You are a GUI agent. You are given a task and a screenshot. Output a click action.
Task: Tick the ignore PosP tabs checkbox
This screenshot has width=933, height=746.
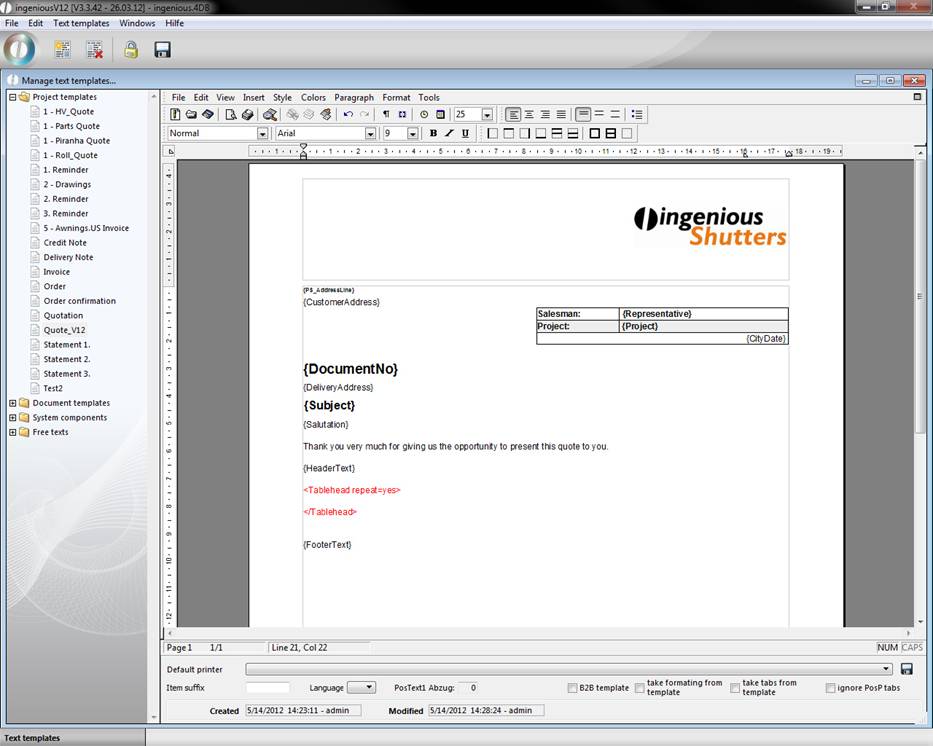click(831, 688)
